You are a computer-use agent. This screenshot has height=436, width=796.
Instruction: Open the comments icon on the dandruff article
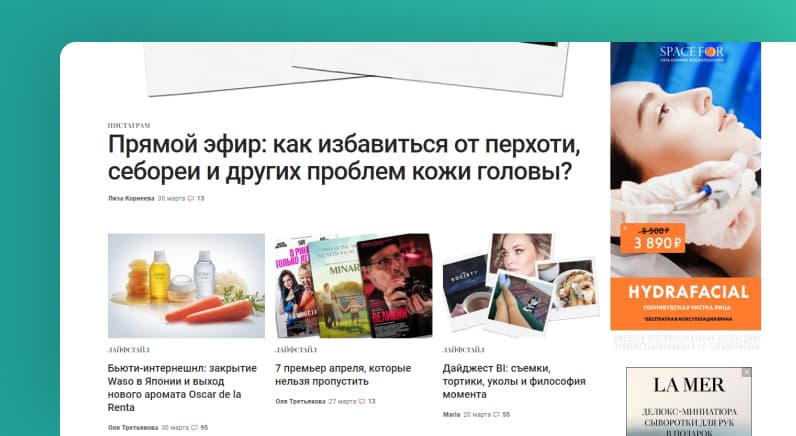coord(191,198)
